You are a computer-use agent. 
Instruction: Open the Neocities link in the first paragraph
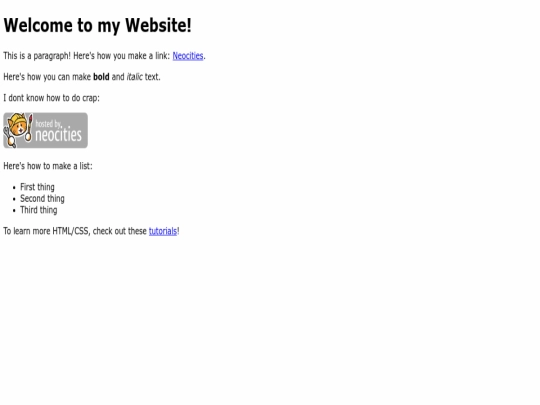(188, 56)
